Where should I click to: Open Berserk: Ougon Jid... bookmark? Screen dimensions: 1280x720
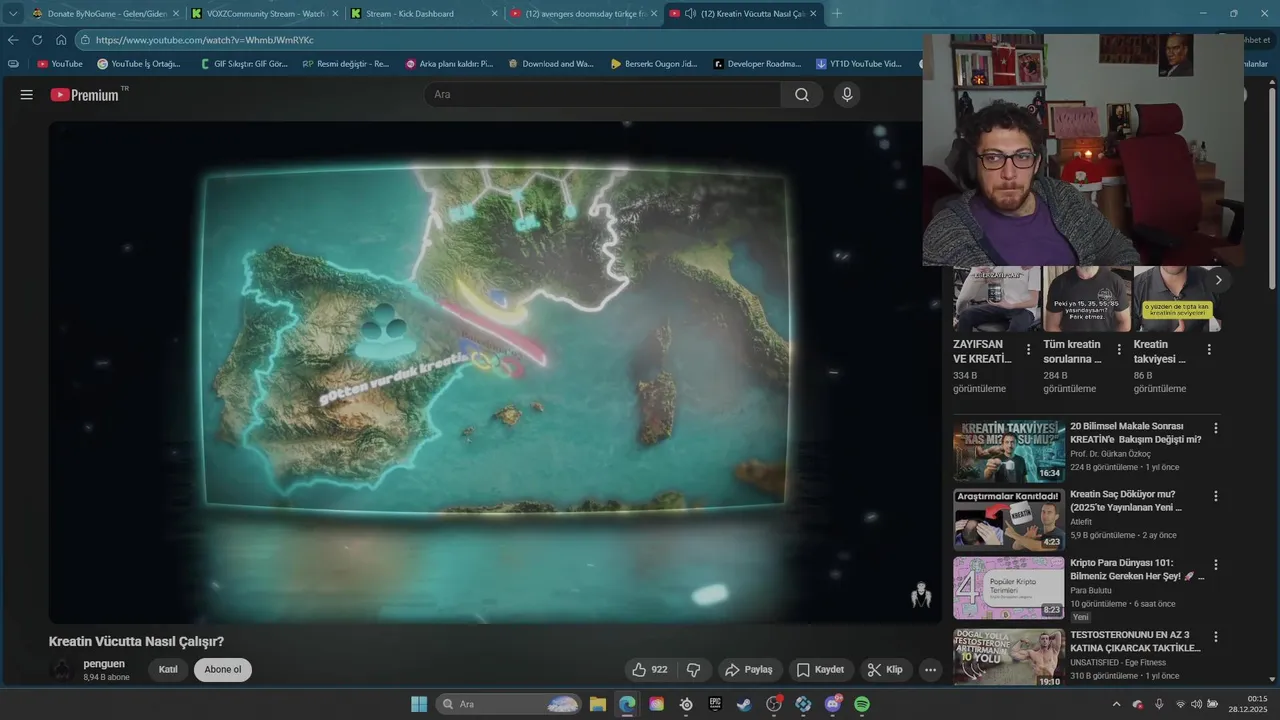coord(654,64)
